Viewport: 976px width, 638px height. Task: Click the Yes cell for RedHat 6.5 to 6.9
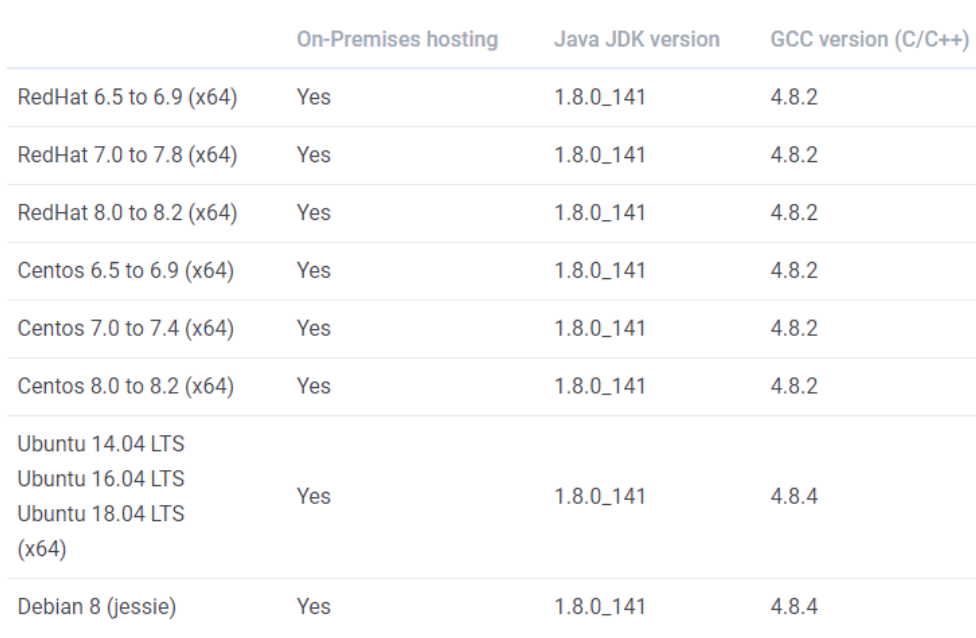(313, 97)
